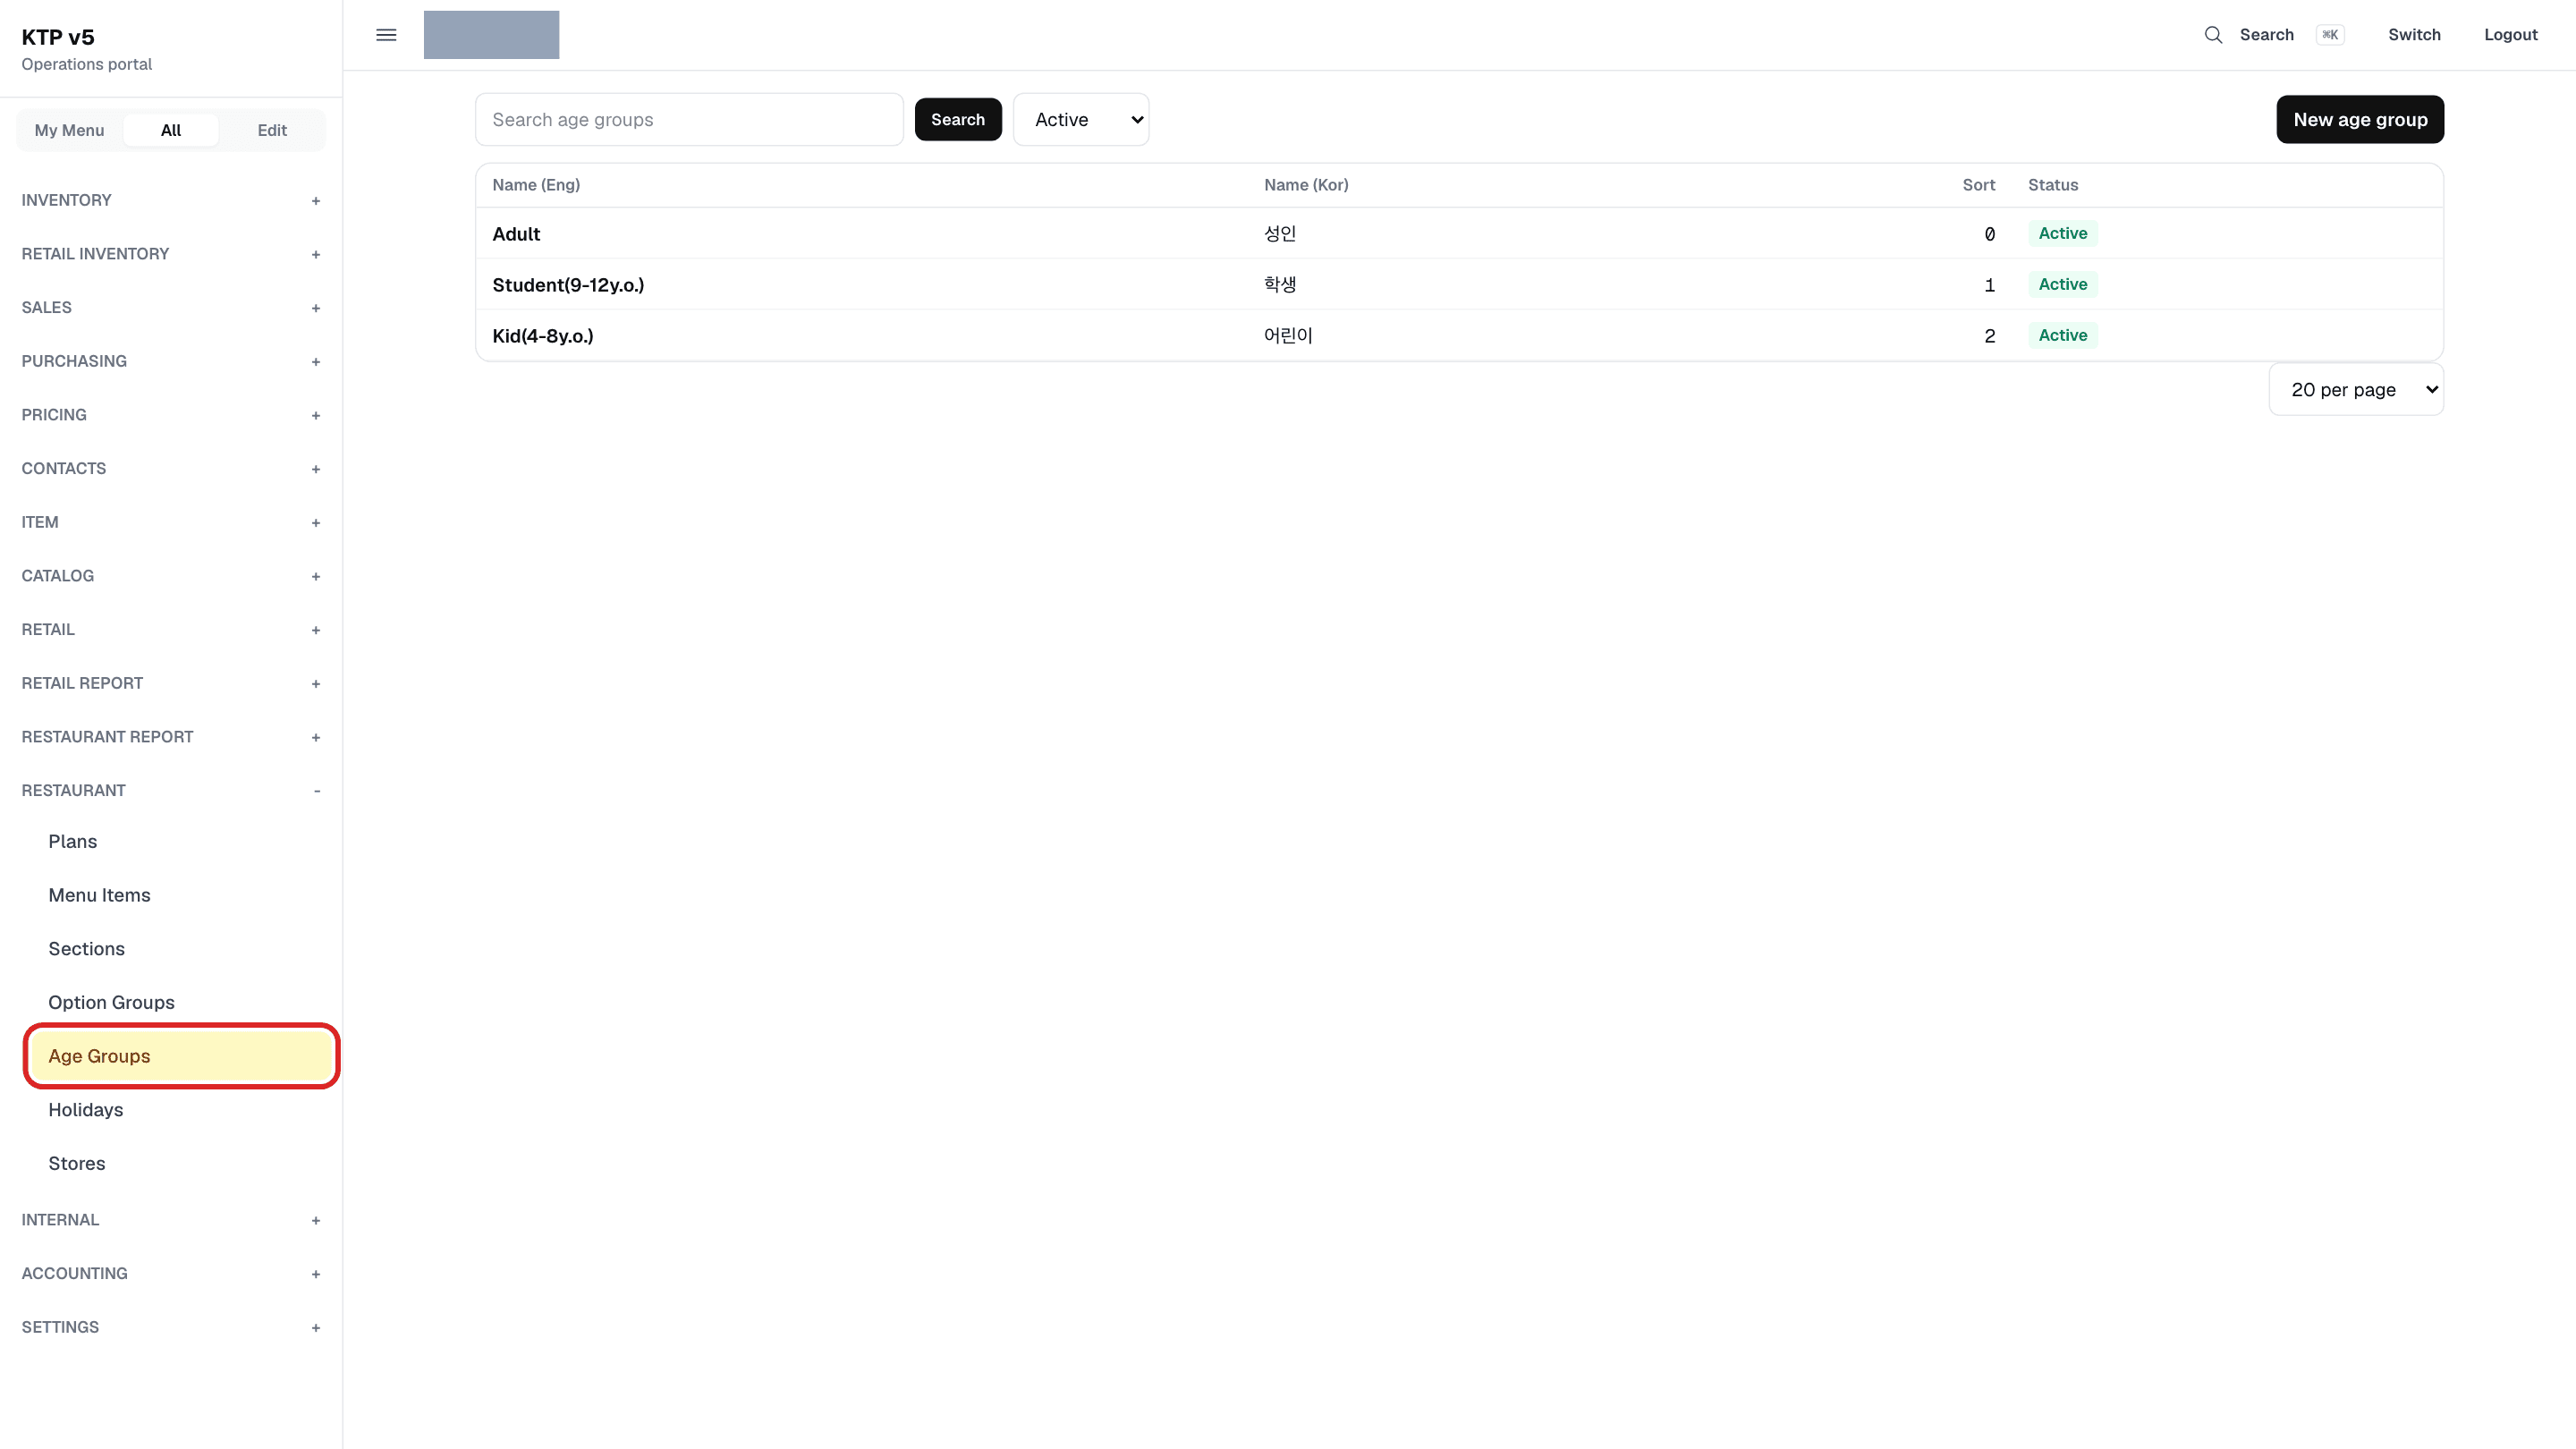Open the Student(9-12y.o.) row
The height and width of the screenshot is (1449, 2576).
(x=1459, y=285)
